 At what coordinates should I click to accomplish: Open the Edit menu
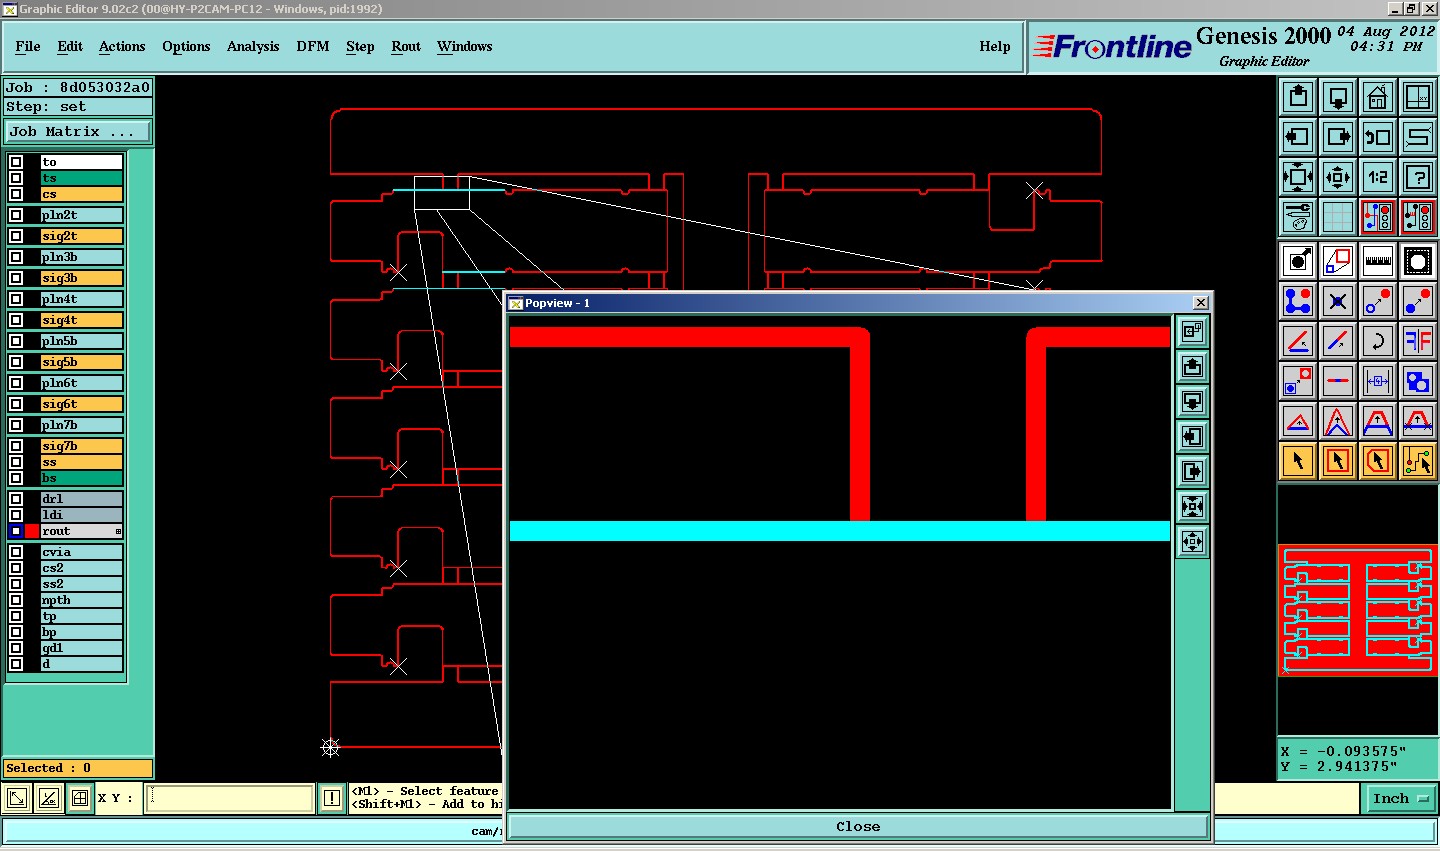70,46
